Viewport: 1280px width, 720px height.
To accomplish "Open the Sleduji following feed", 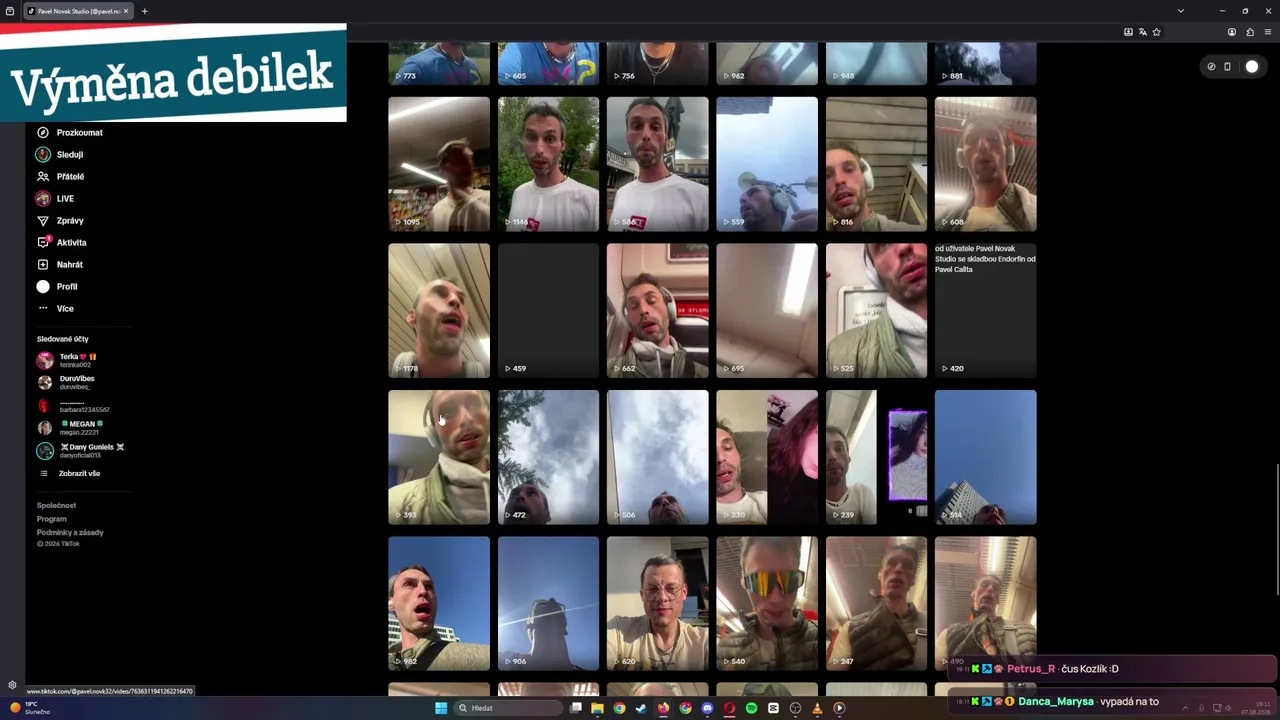I will [60, 154].
